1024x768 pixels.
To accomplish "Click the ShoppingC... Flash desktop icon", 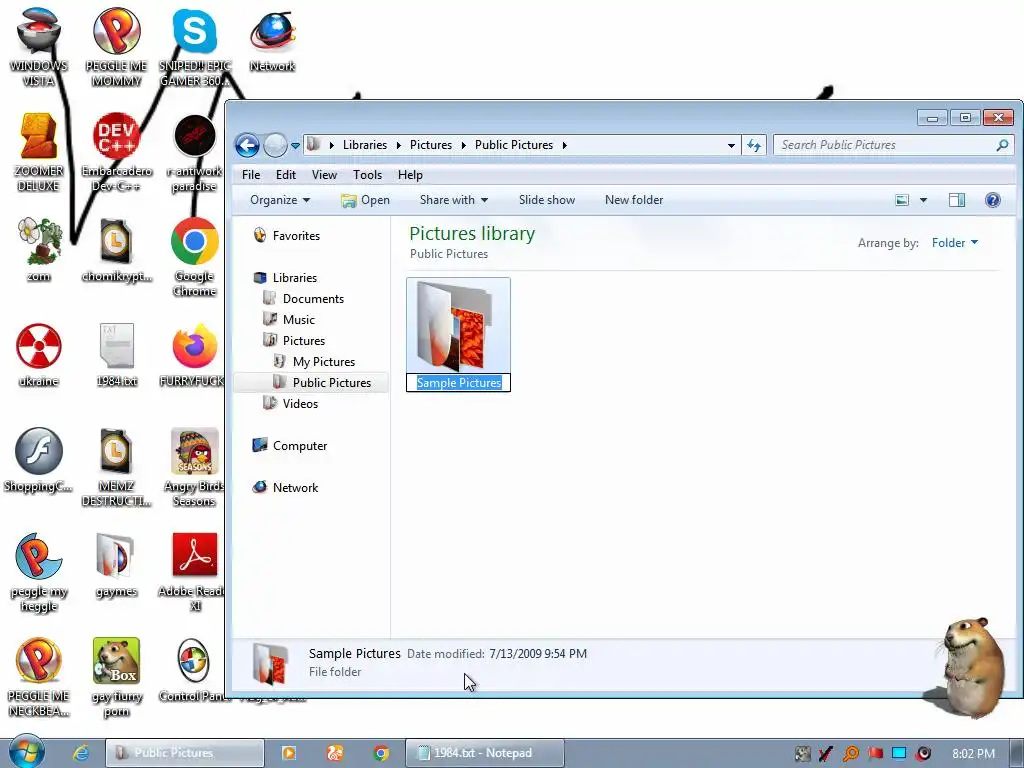I will pos(39,460).
